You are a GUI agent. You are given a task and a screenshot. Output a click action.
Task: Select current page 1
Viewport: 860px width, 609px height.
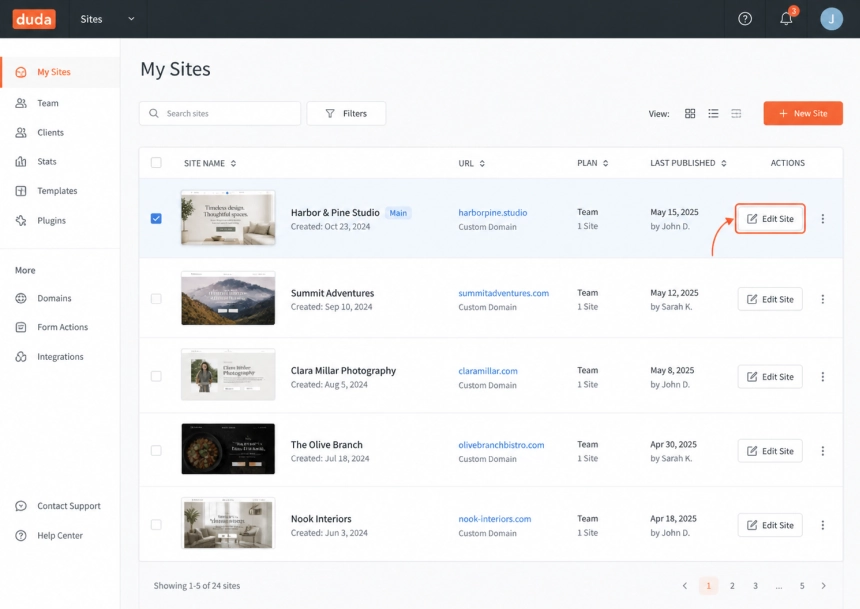(x=709, y=585)
